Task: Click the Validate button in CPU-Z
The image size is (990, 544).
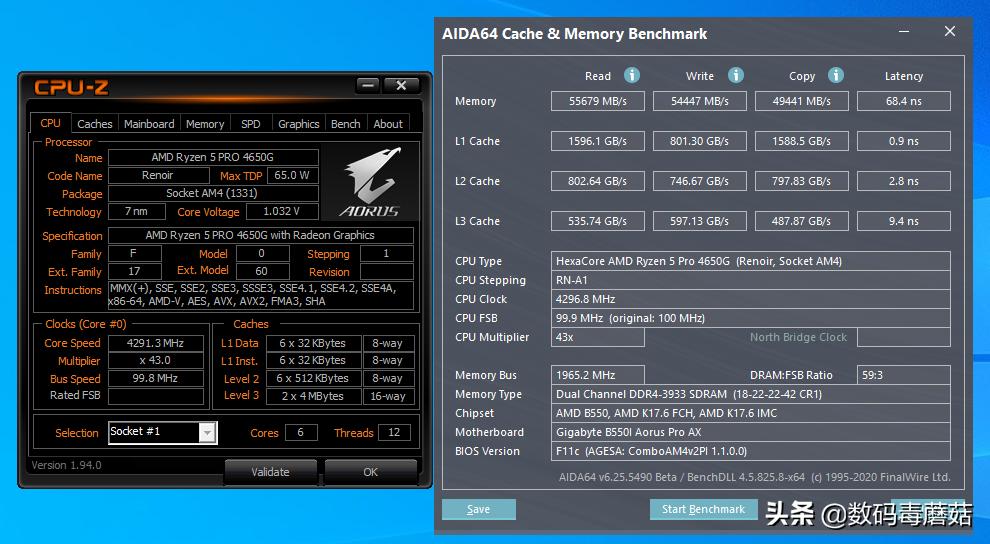Action: pyautogui.click(x=270, y=471)
